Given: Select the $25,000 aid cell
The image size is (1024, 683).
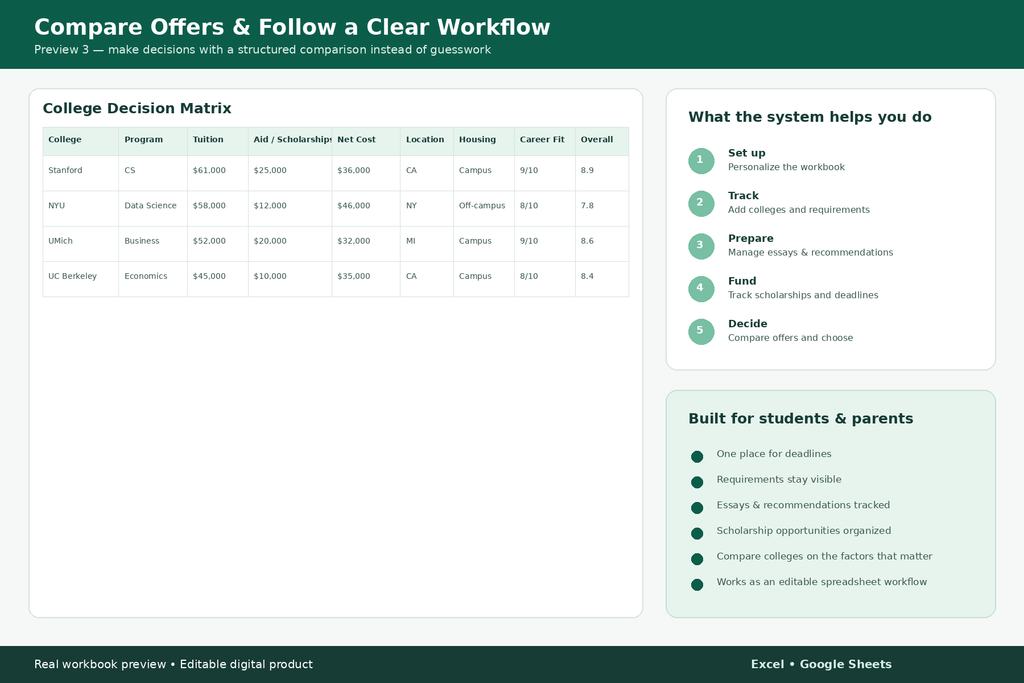Looking at the screenshot, I should 290,173.
